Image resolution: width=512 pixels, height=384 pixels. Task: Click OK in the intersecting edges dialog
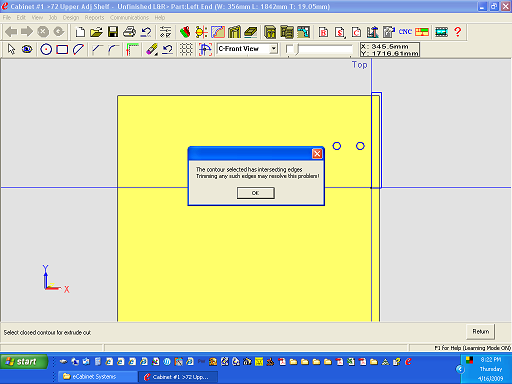(x=256, y=193)
